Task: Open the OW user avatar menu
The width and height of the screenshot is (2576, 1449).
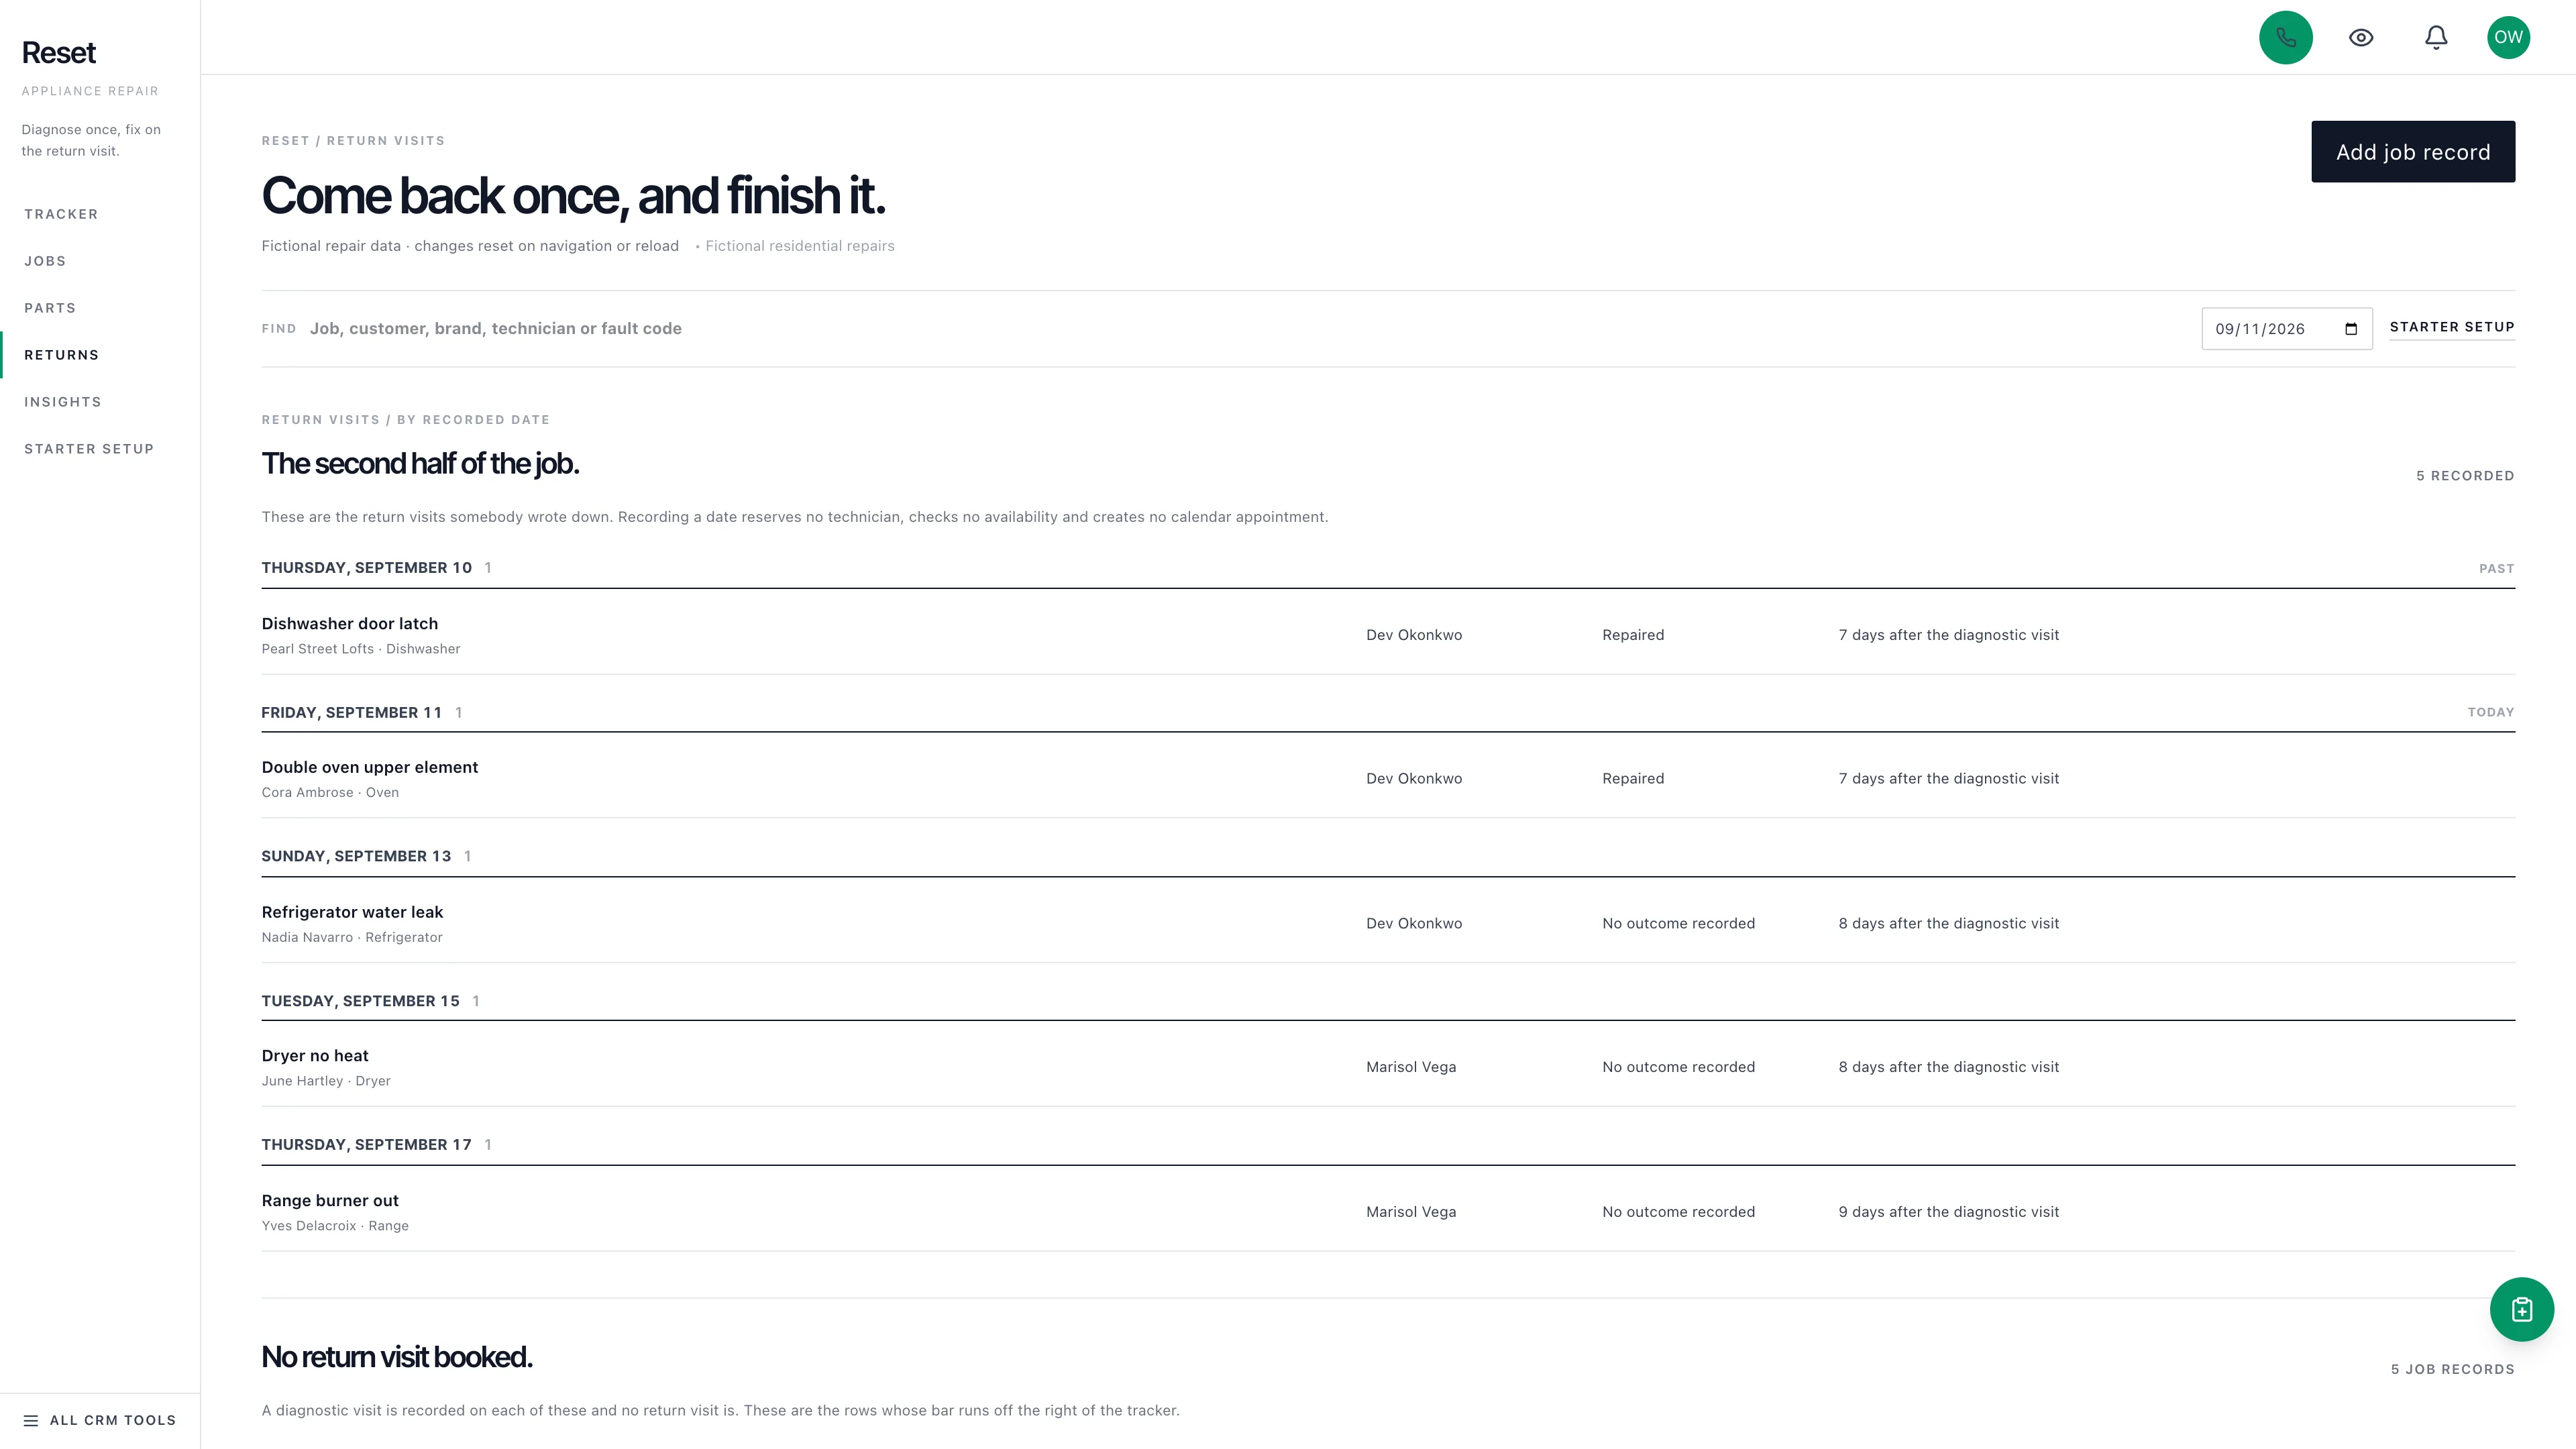Action: click(2508, 37)
